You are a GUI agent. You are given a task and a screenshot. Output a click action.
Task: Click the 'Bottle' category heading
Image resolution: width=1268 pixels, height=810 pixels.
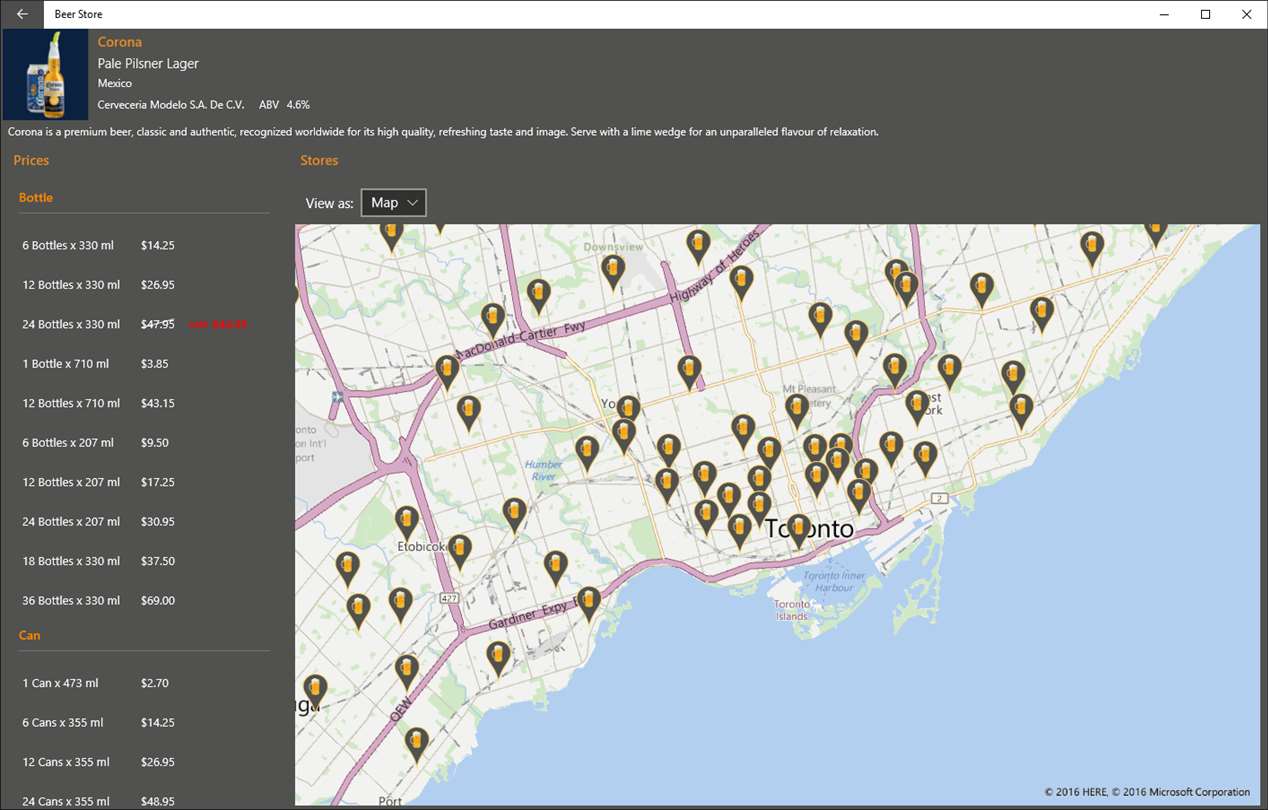coord(36,197)
